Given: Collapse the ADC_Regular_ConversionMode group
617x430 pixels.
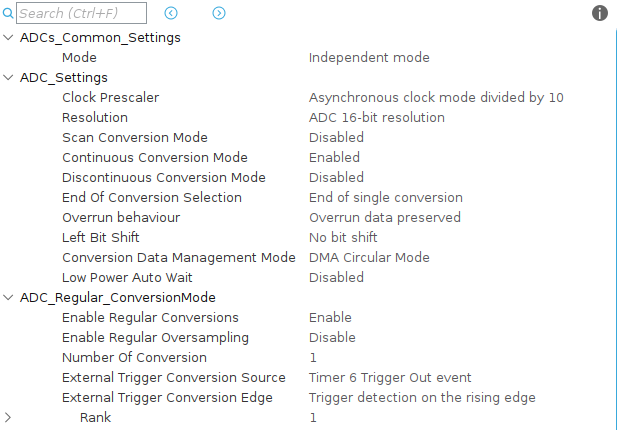Looking at the screenshot, I should pyautogui.click(x=9, y=298).
